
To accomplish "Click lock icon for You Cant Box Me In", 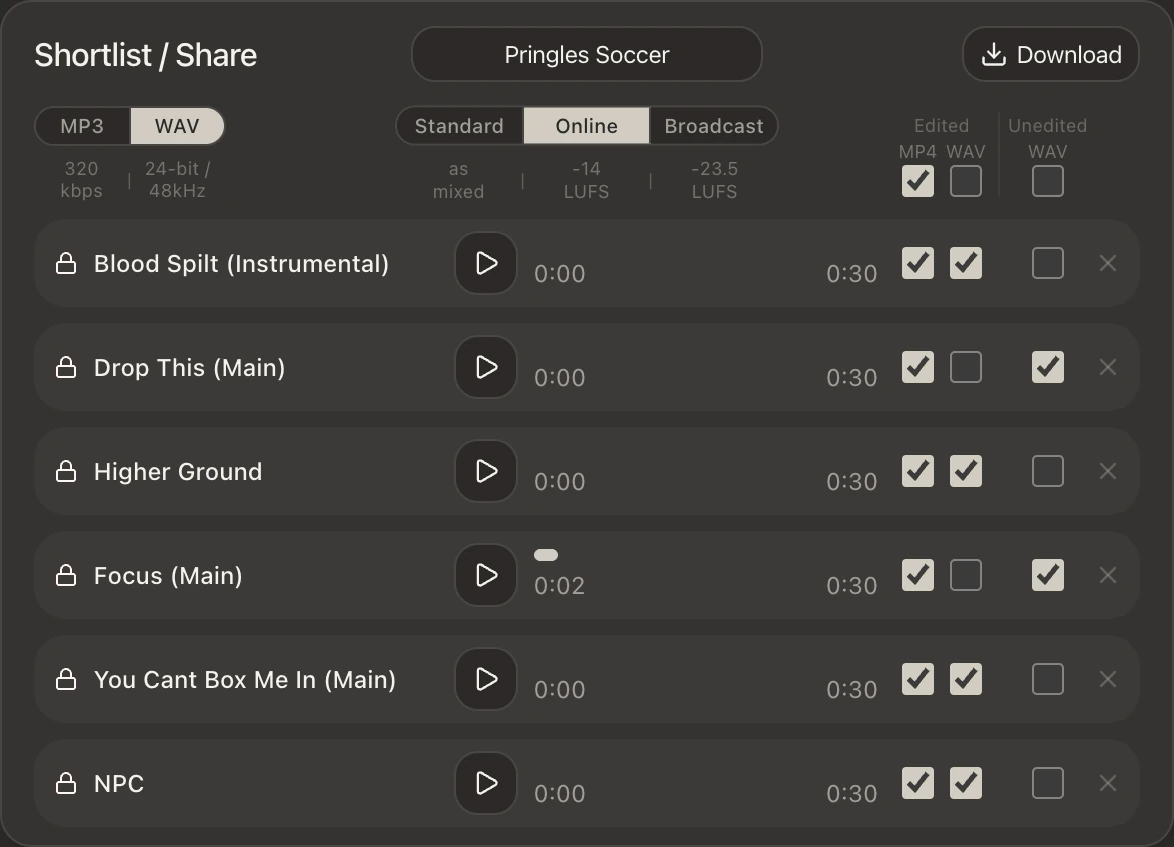I will point(66,679).
